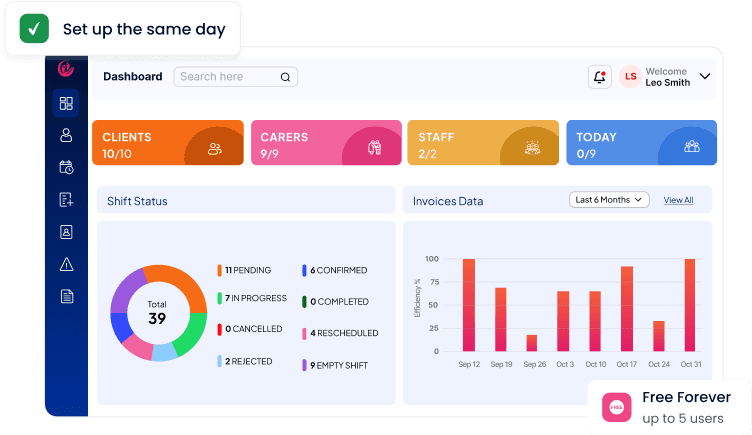Click the purple Empty Shift legend swatch
The width and height of the screenshot is (752, 435).
pos(304,365)
